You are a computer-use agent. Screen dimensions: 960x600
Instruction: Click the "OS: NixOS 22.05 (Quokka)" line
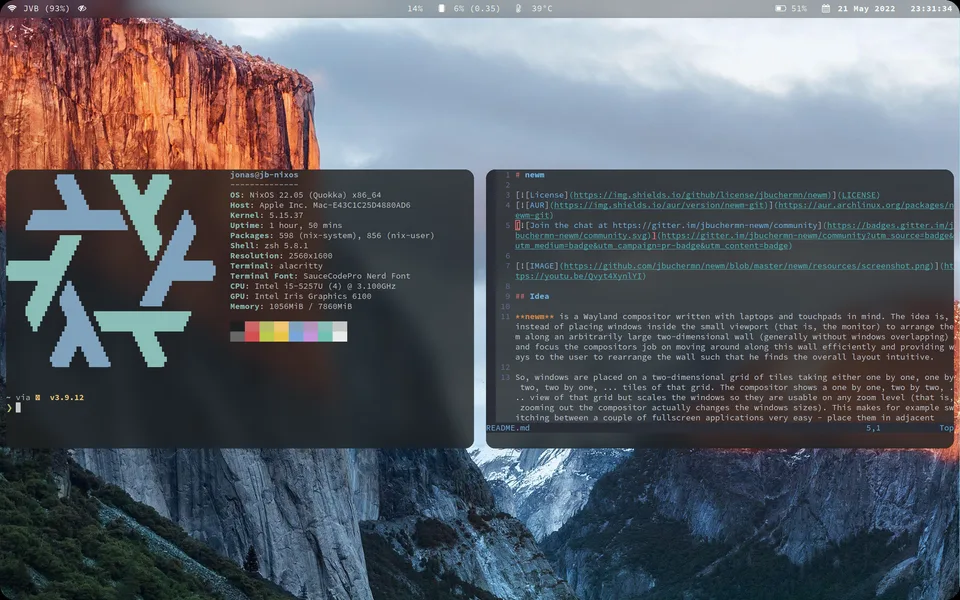click(x=306, y=195)
